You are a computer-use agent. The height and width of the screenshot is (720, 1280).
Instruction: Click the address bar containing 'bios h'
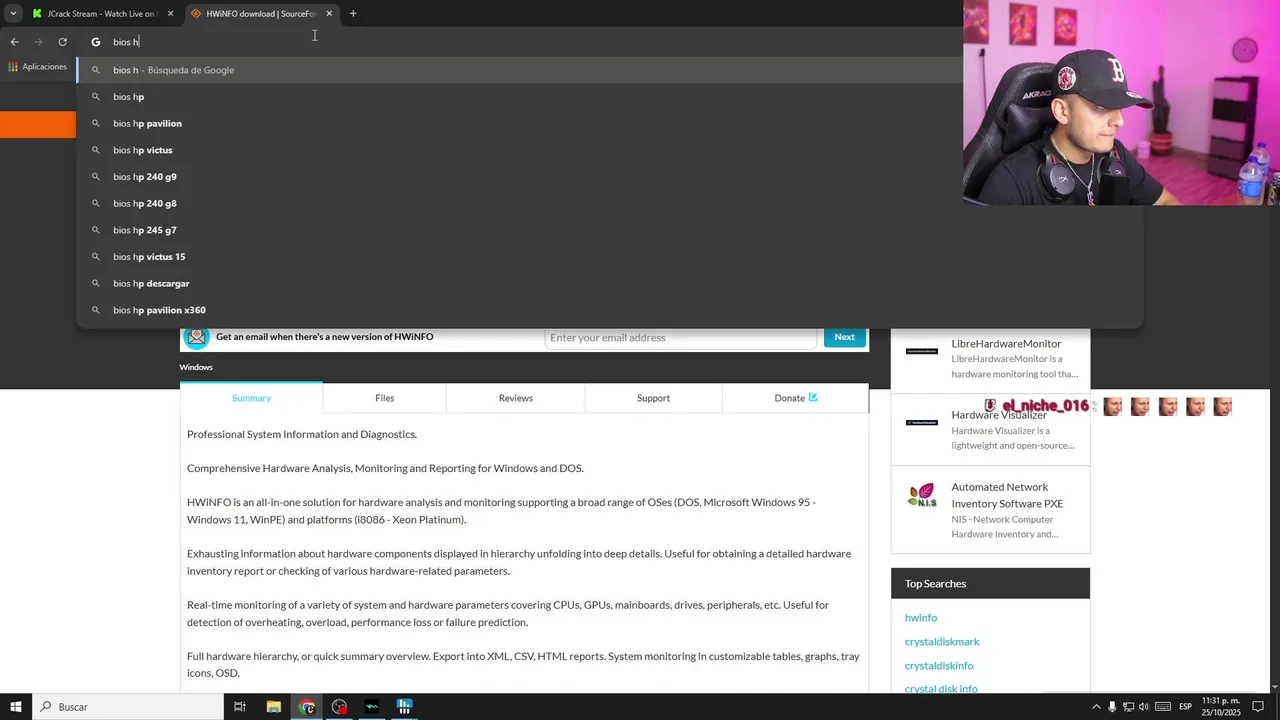520,42
